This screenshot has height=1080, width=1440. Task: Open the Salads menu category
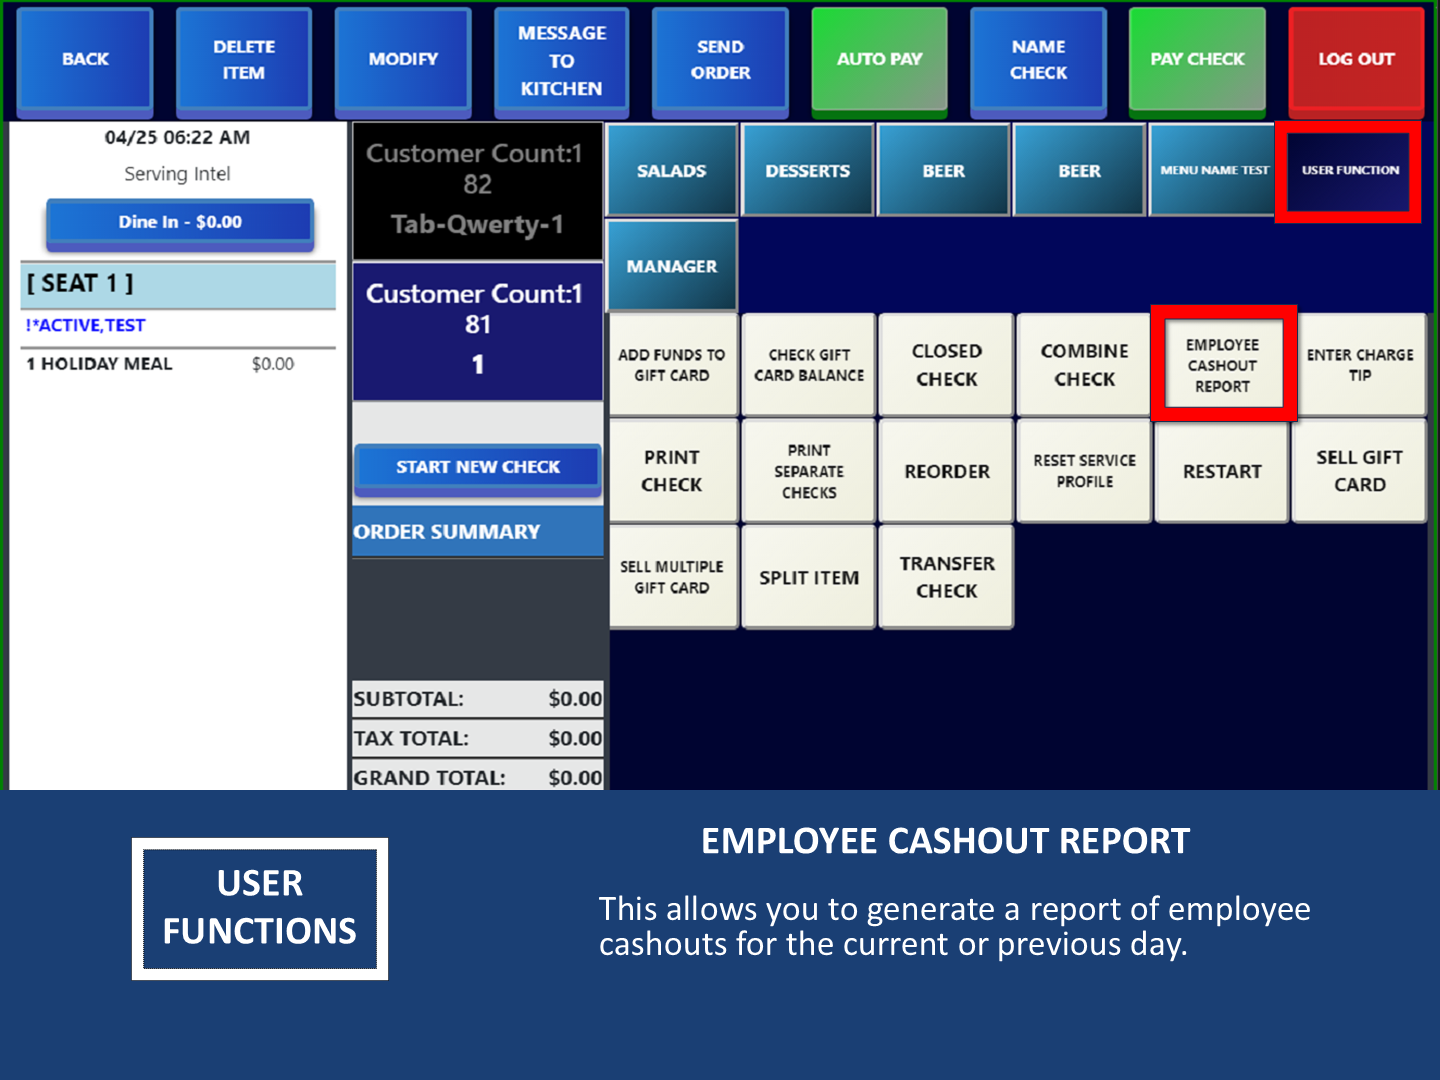671,171
